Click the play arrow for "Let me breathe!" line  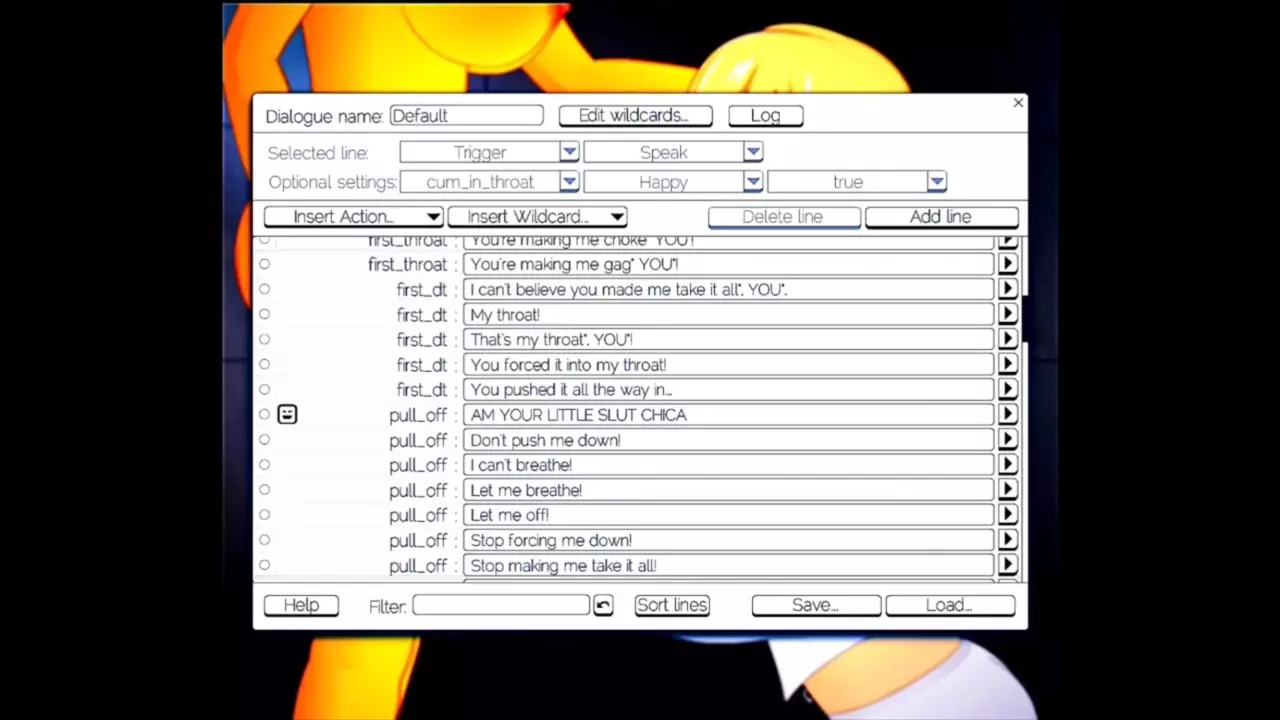[1007, 490]
